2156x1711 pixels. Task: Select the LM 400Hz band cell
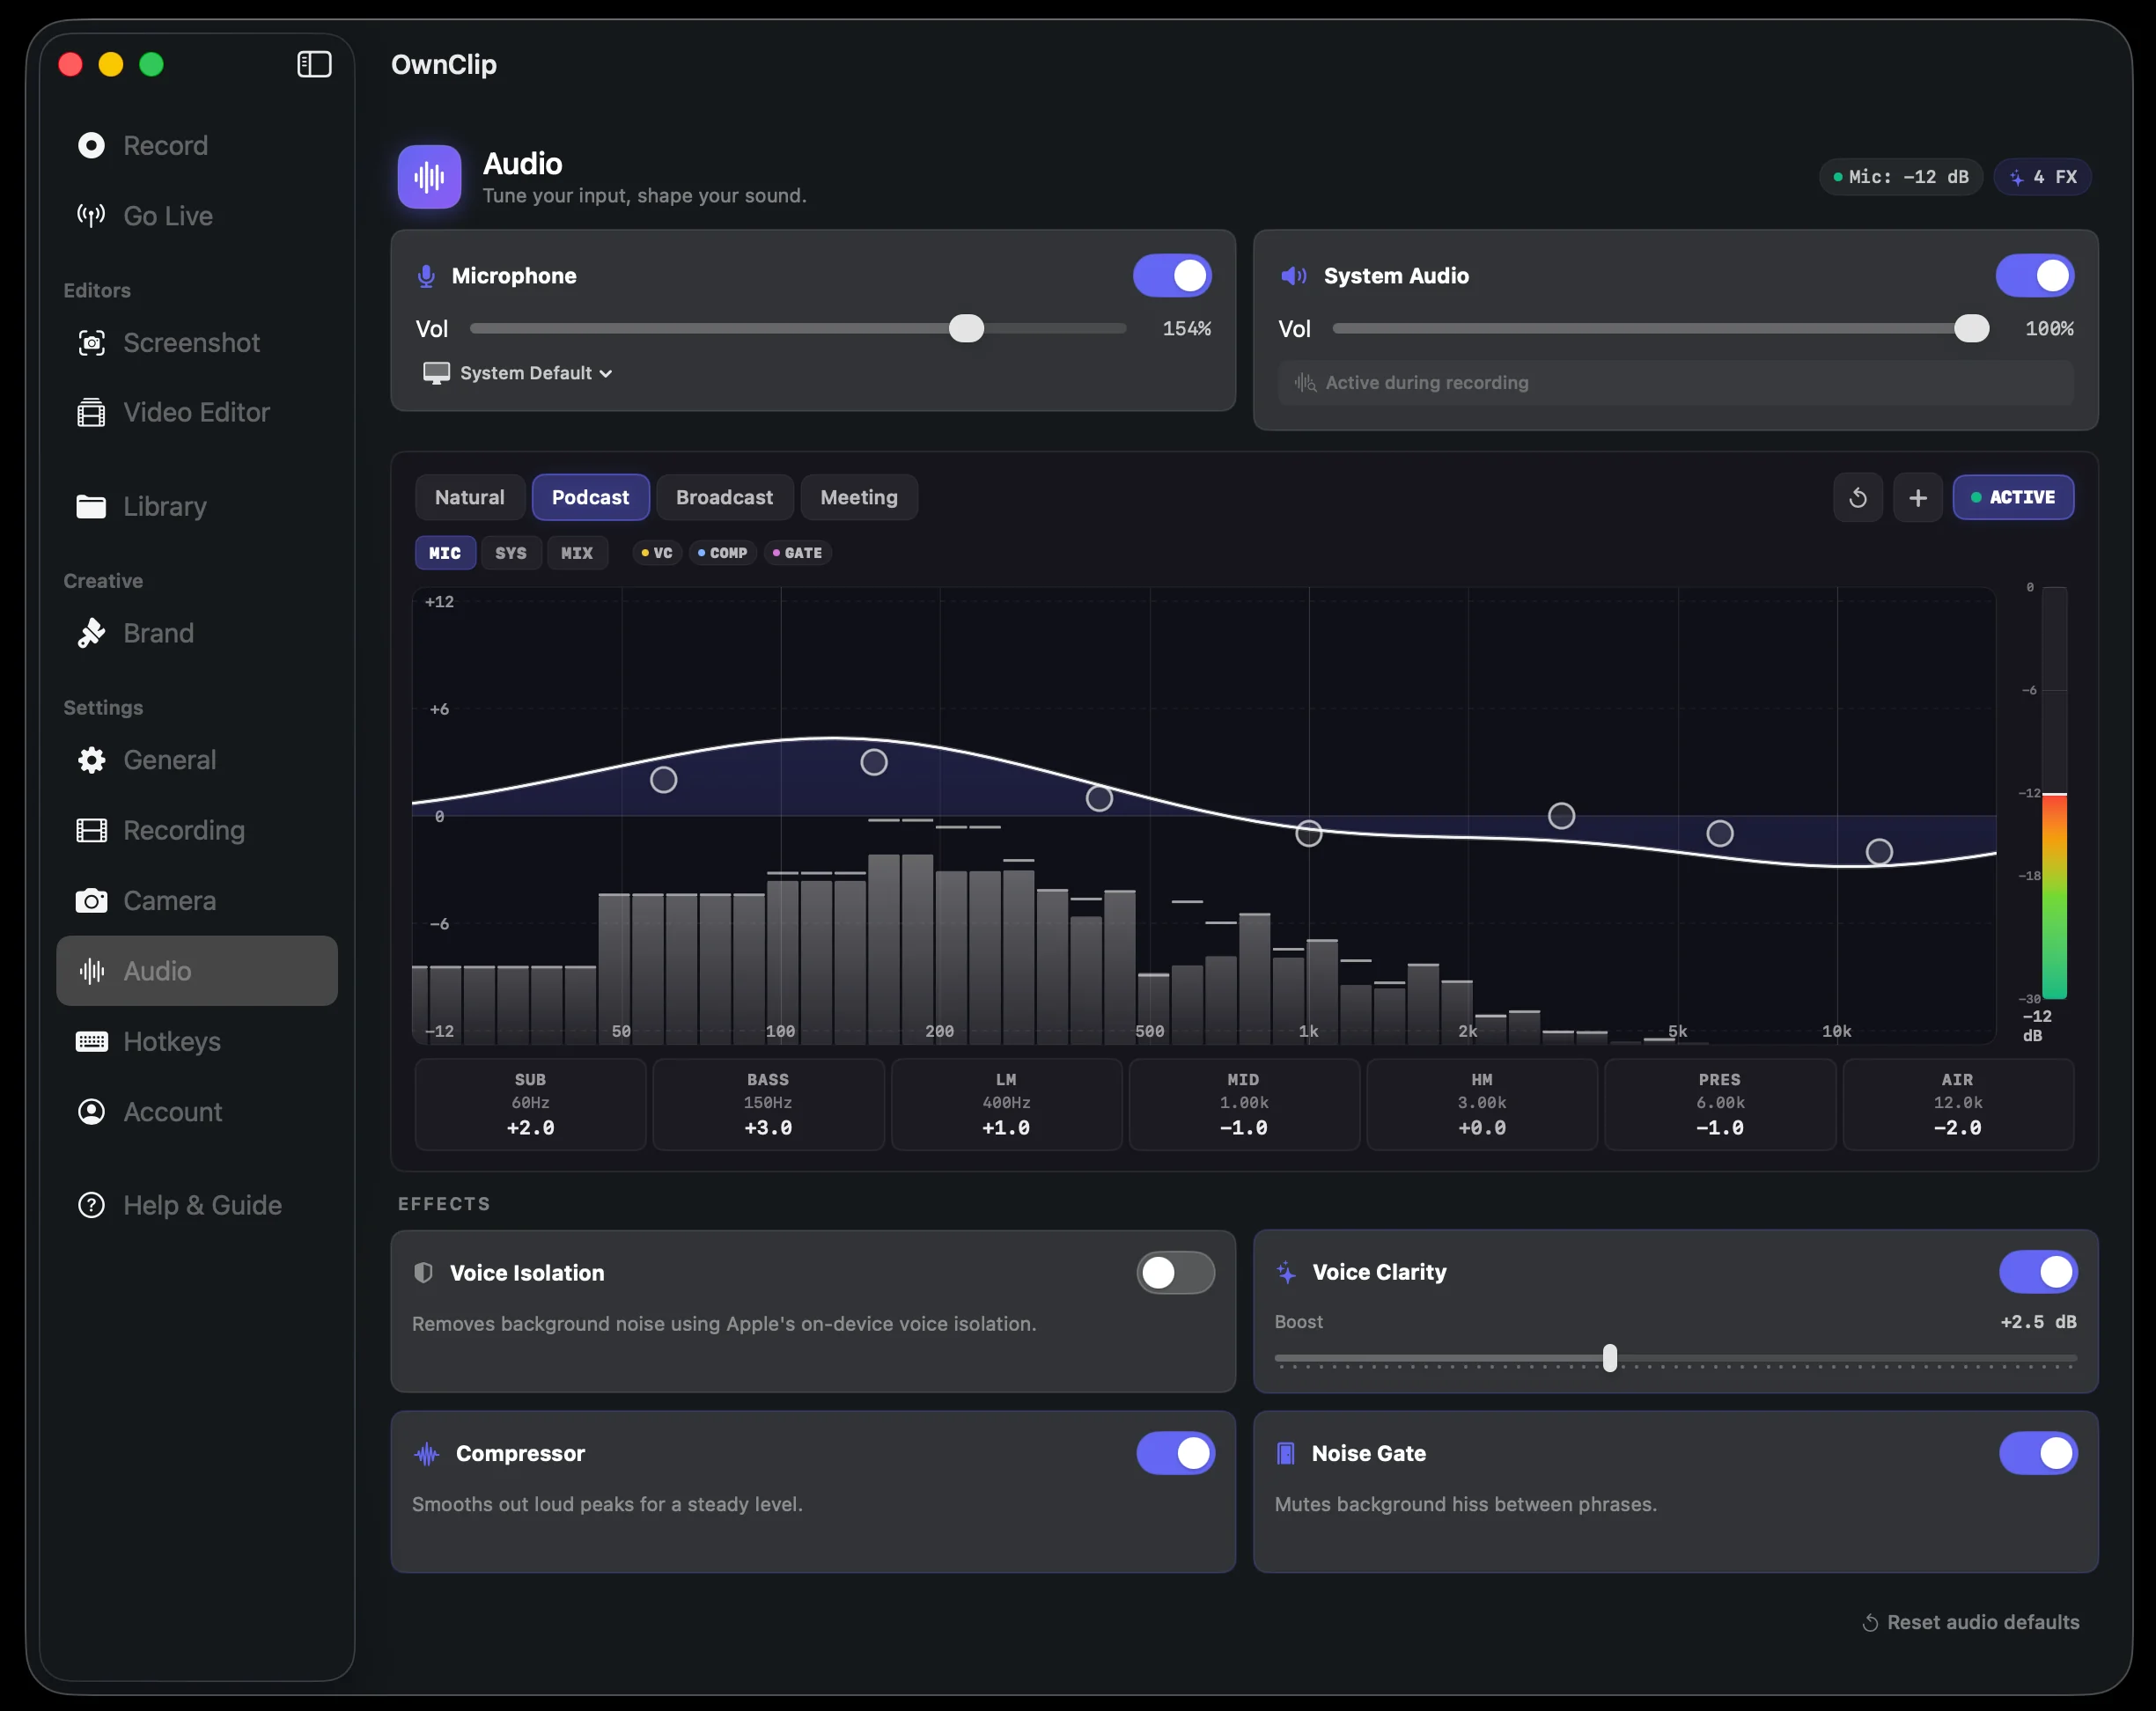pyautogui.click(x=1006, y=1104)
